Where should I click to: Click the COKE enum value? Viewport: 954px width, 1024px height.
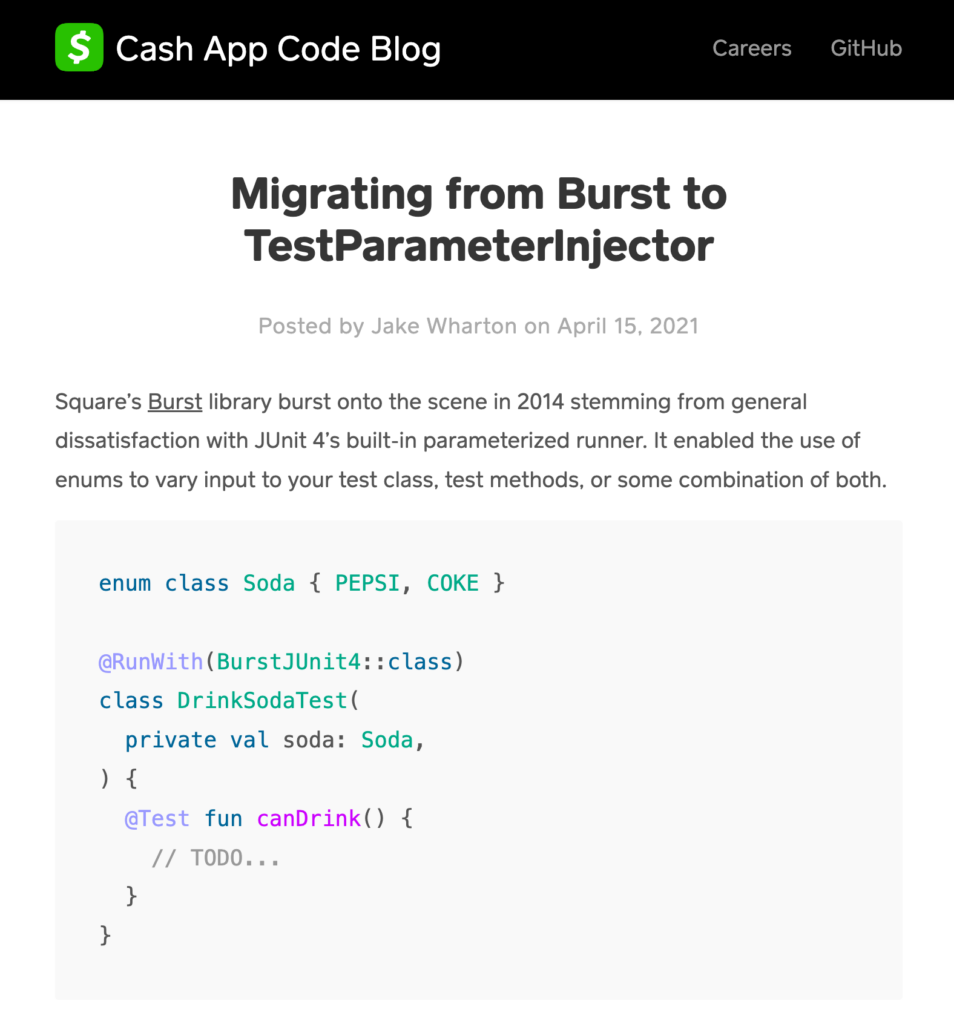tap(453, 583)
